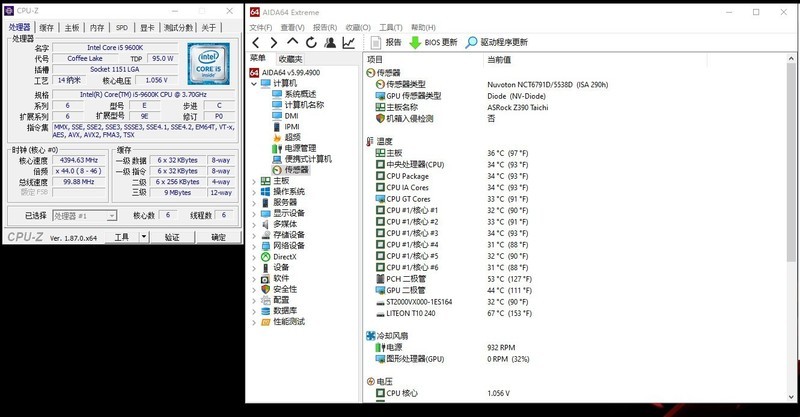The image size is (800, 417).
Task: Click BIOS 更新 toolbar button
Action: 433,42
